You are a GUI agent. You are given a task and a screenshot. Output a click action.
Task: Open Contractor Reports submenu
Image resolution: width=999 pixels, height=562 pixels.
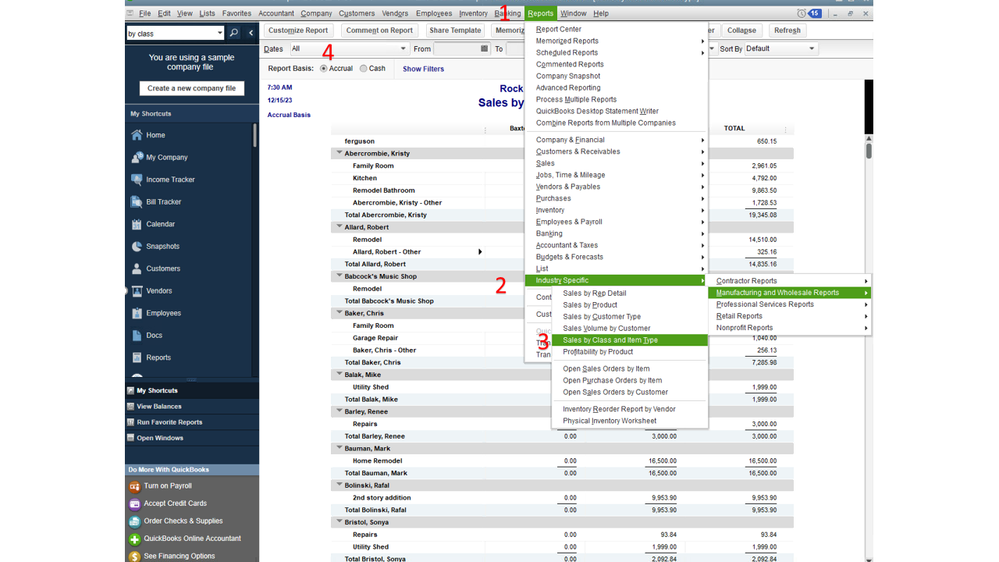(789, 281)
